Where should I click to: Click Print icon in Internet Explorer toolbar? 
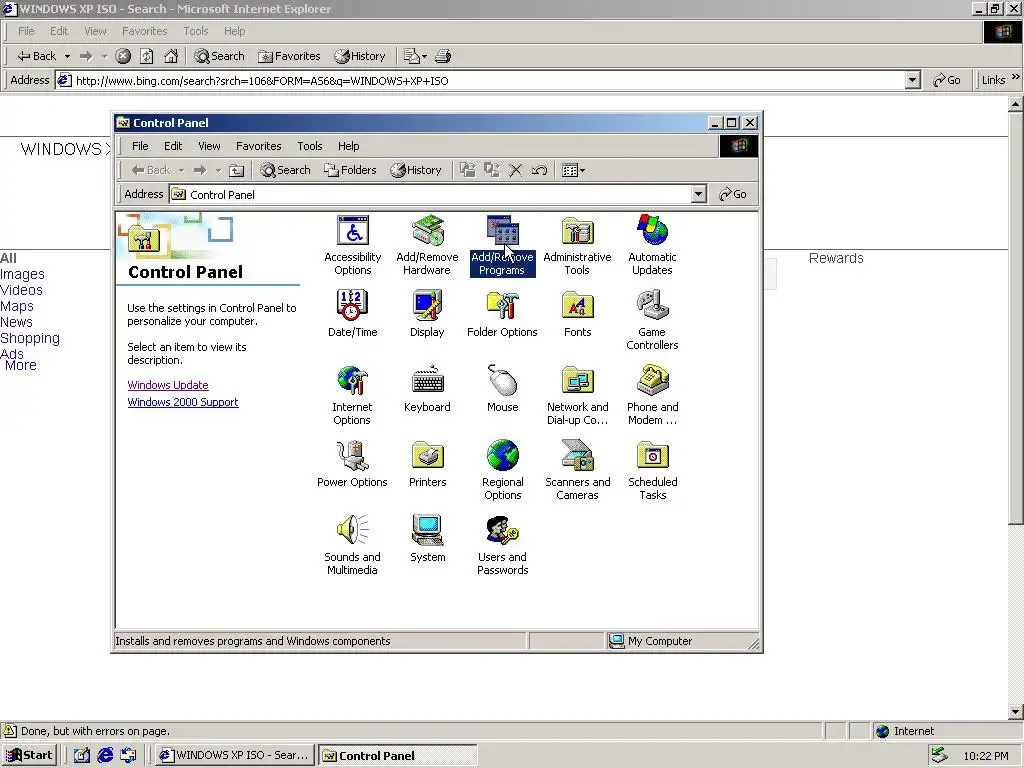click(x=443, y=56)
